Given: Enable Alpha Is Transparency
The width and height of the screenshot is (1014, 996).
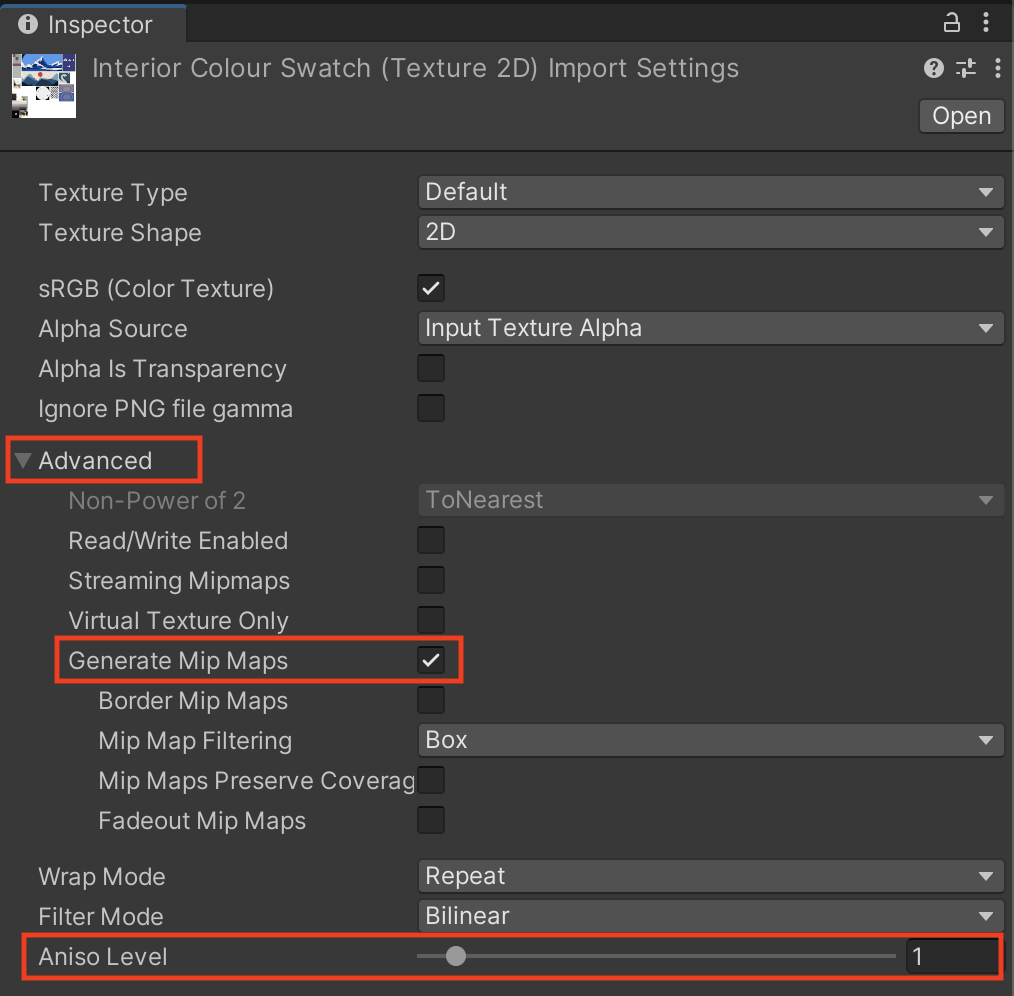Looking at the screenshot, I should [x=431, y=369].
